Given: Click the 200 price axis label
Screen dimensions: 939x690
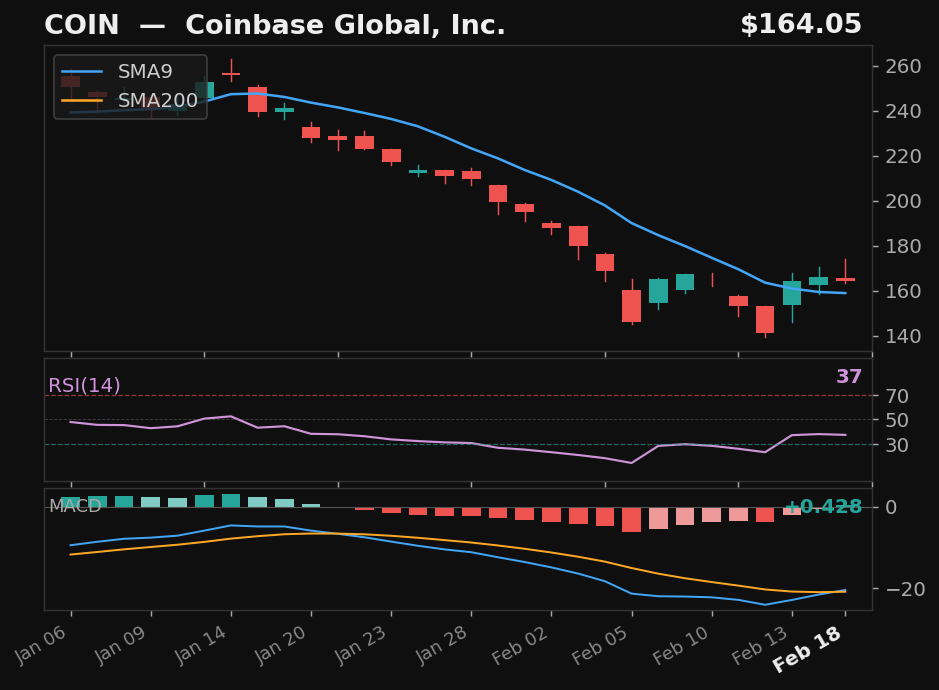Looking at the screenshot, I should coord(903,201).
